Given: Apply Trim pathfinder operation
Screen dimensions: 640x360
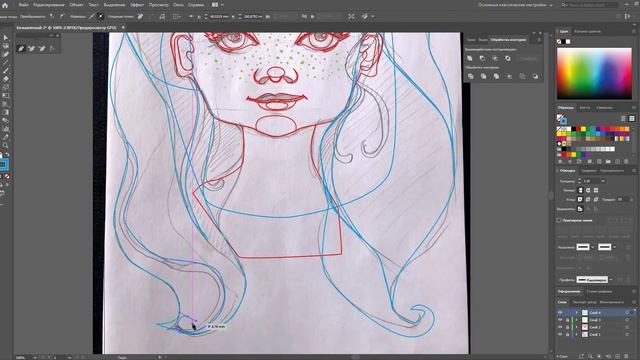Looking at the screenshot, I should coord(484,76).
